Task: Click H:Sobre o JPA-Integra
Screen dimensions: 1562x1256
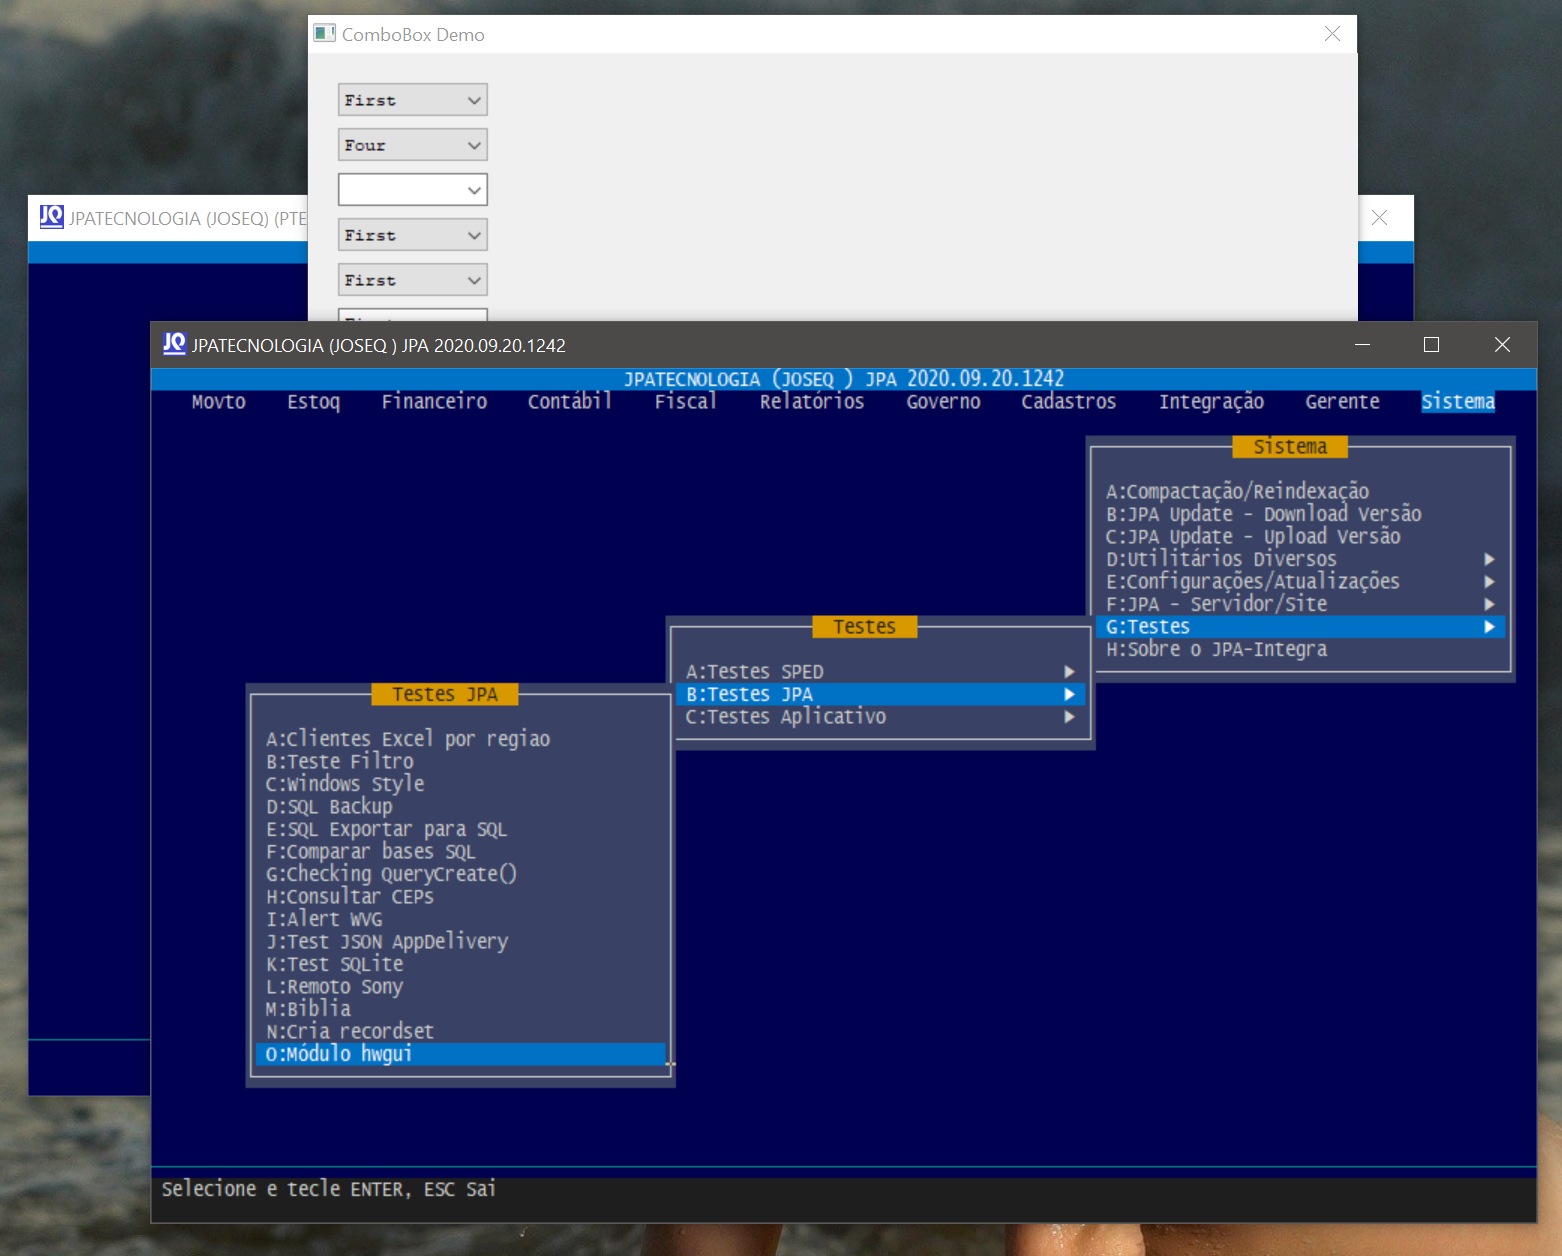Action: 1216,650
